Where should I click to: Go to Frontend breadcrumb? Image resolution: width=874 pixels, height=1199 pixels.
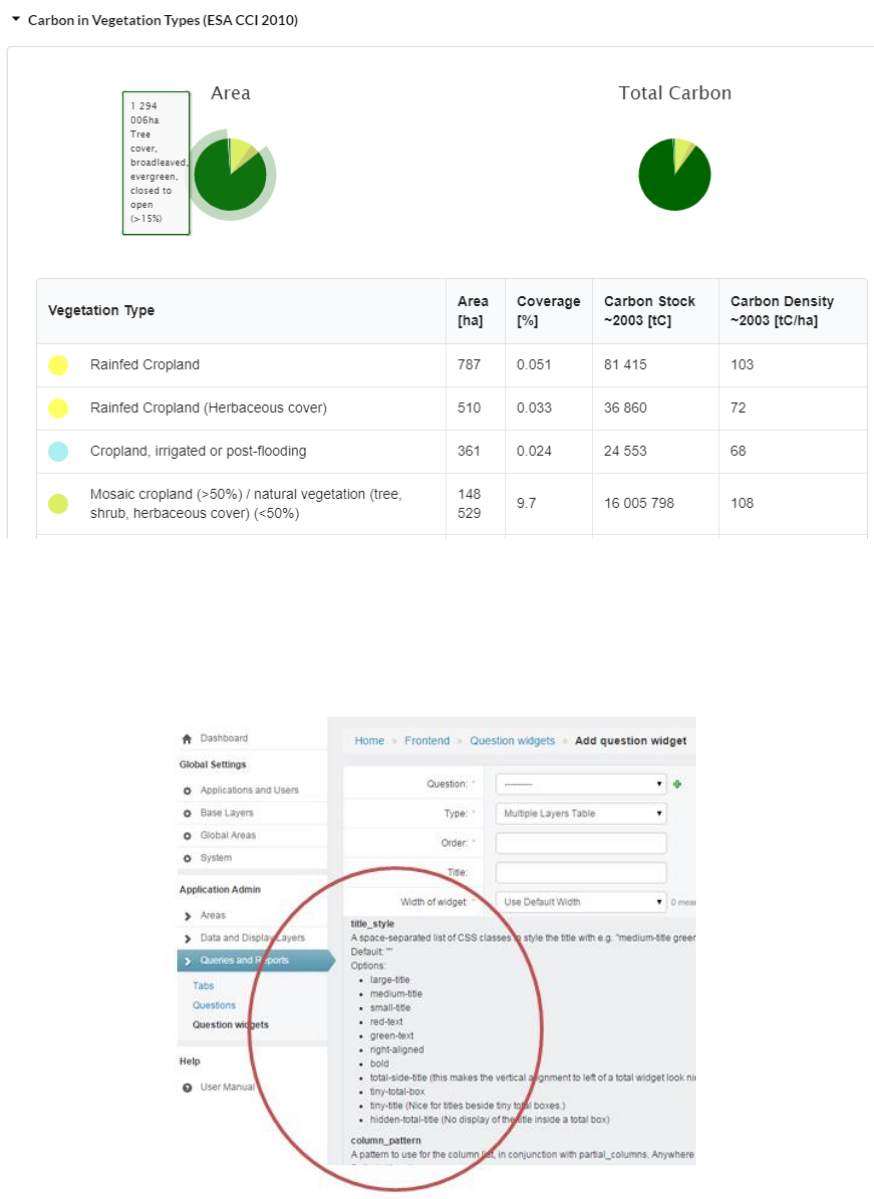(427, 741)
